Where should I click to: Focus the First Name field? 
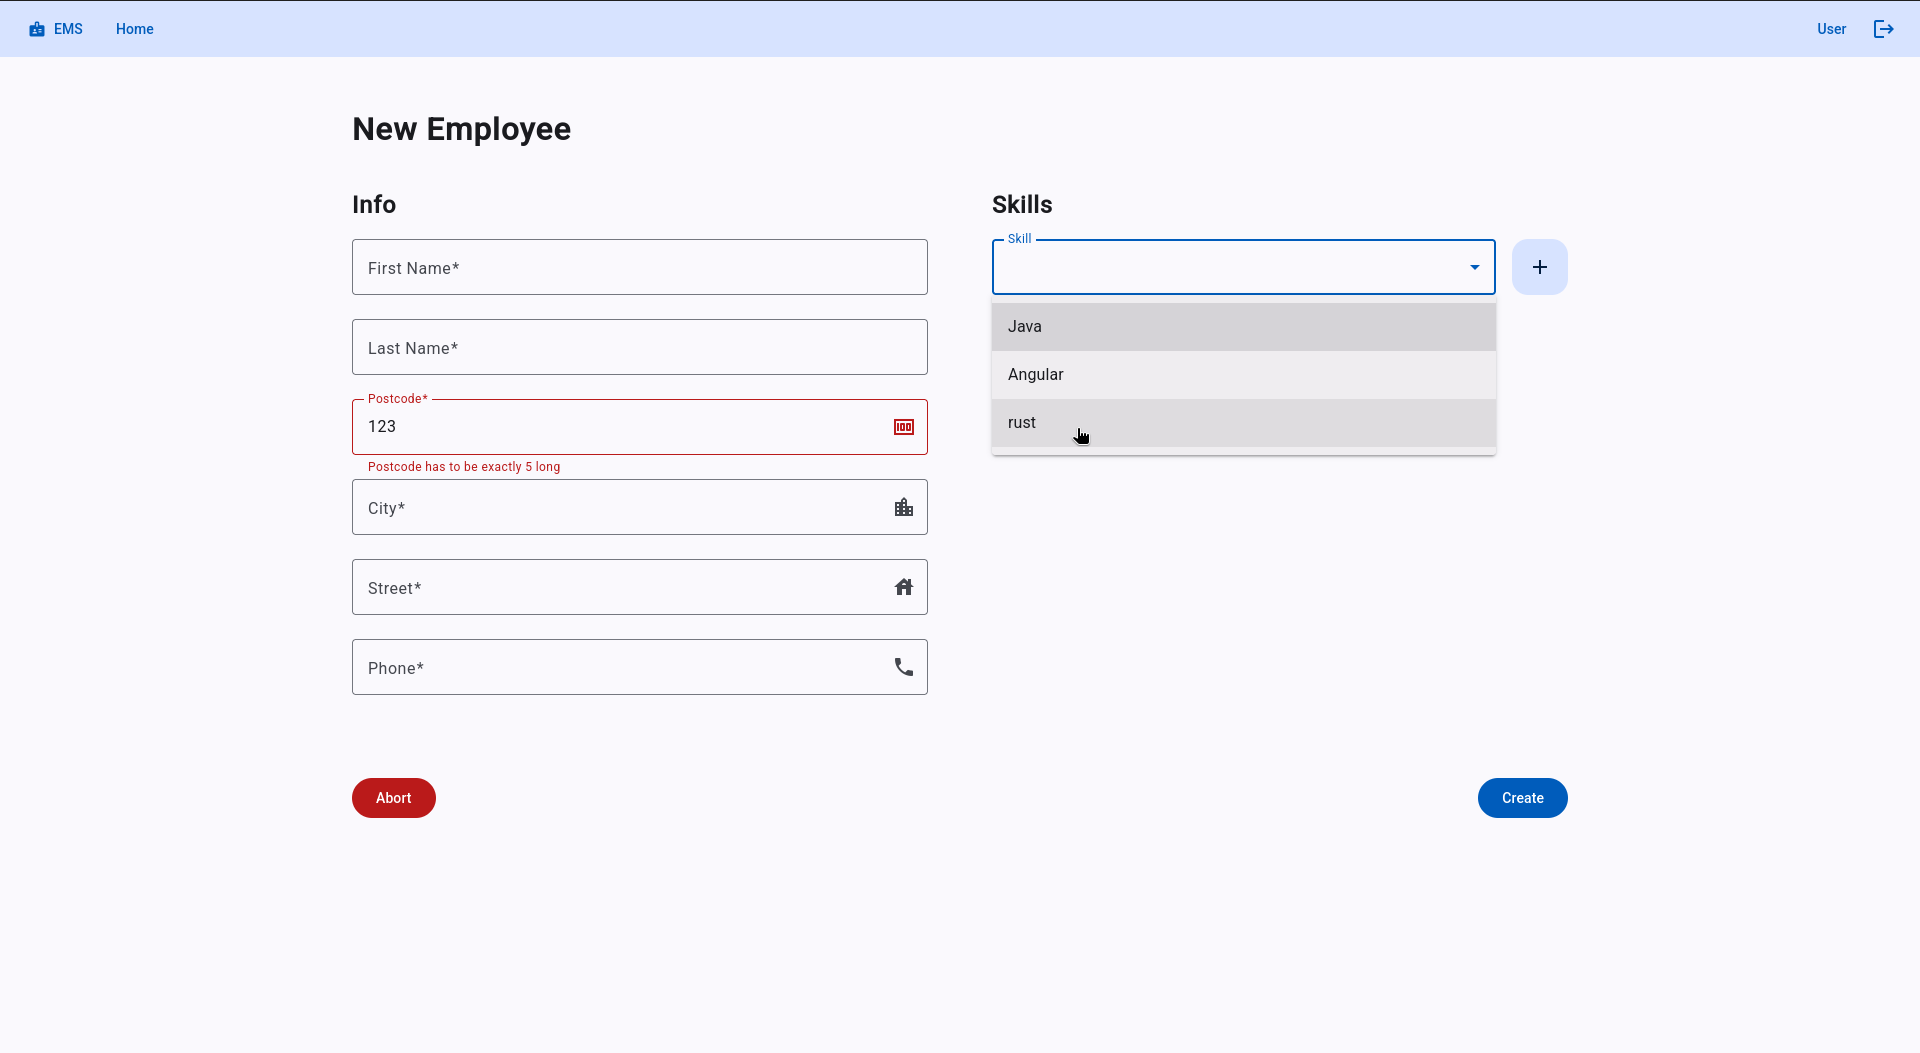coord(640,267)
